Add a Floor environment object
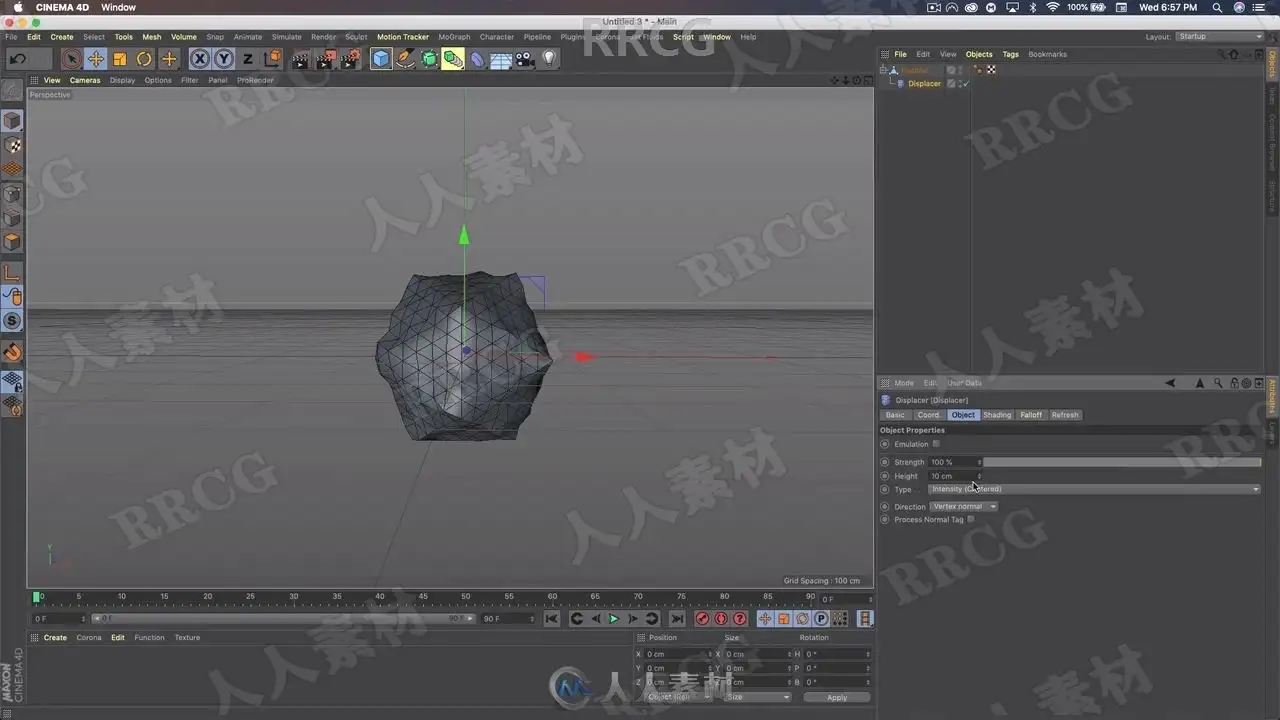Viewport: 1280px width, 720px height. [501, 59]
